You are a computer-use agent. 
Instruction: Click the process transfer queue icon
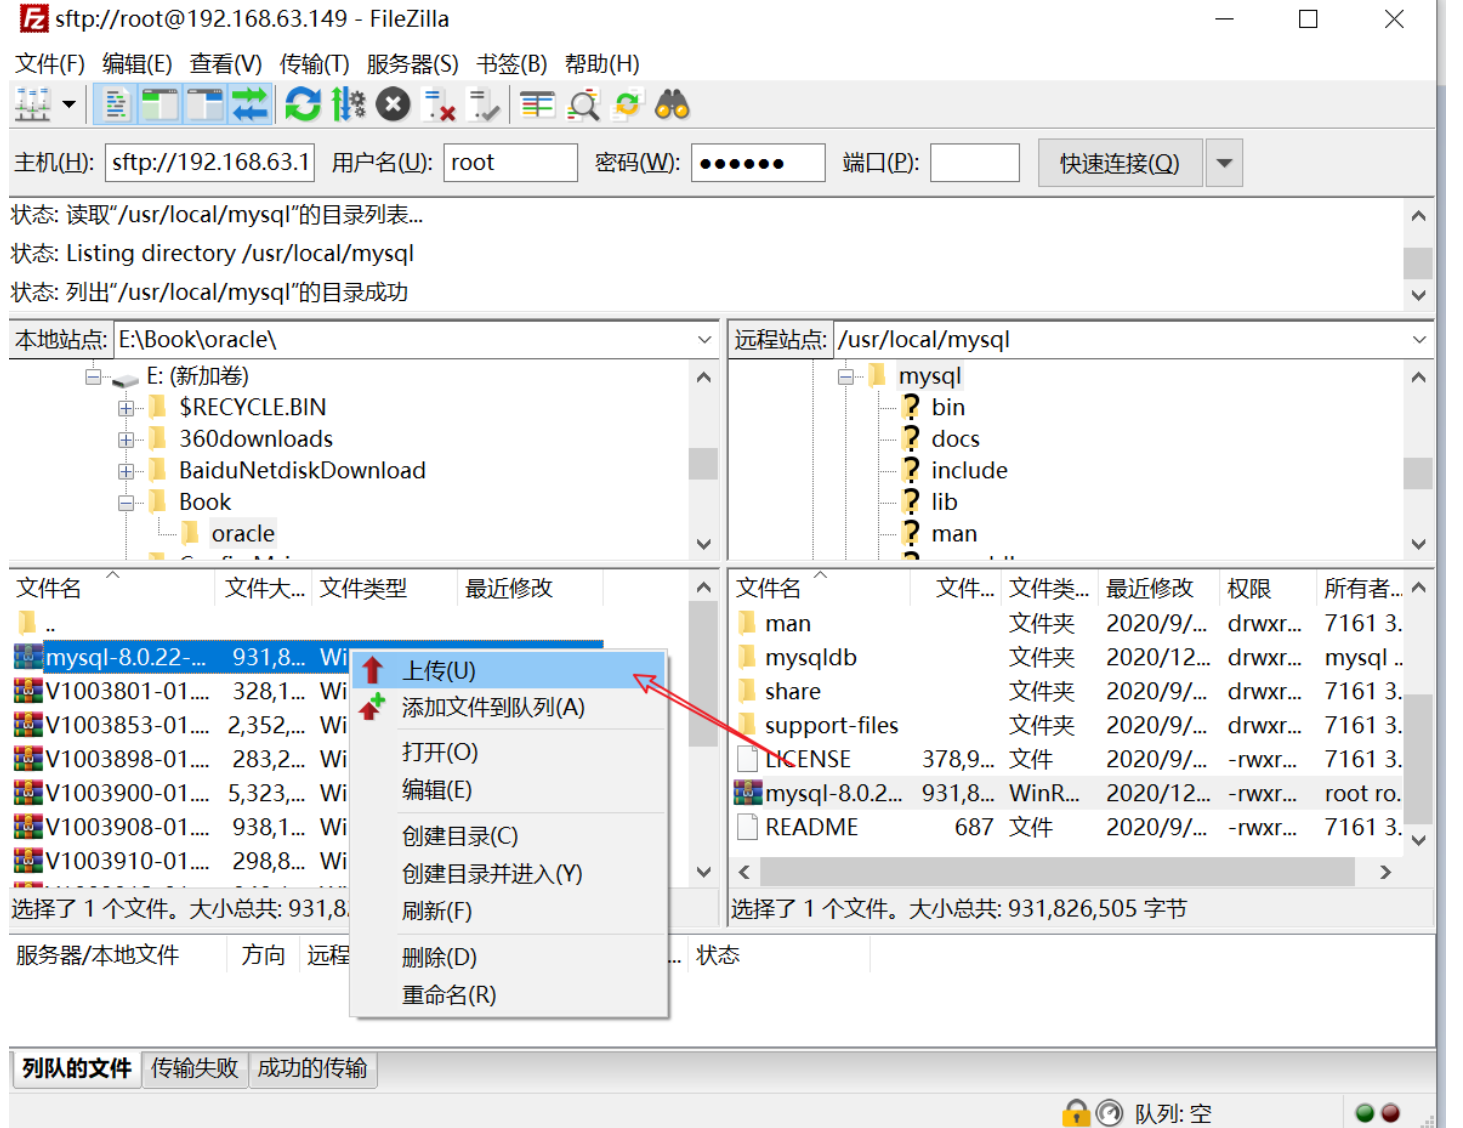[348, 104]
